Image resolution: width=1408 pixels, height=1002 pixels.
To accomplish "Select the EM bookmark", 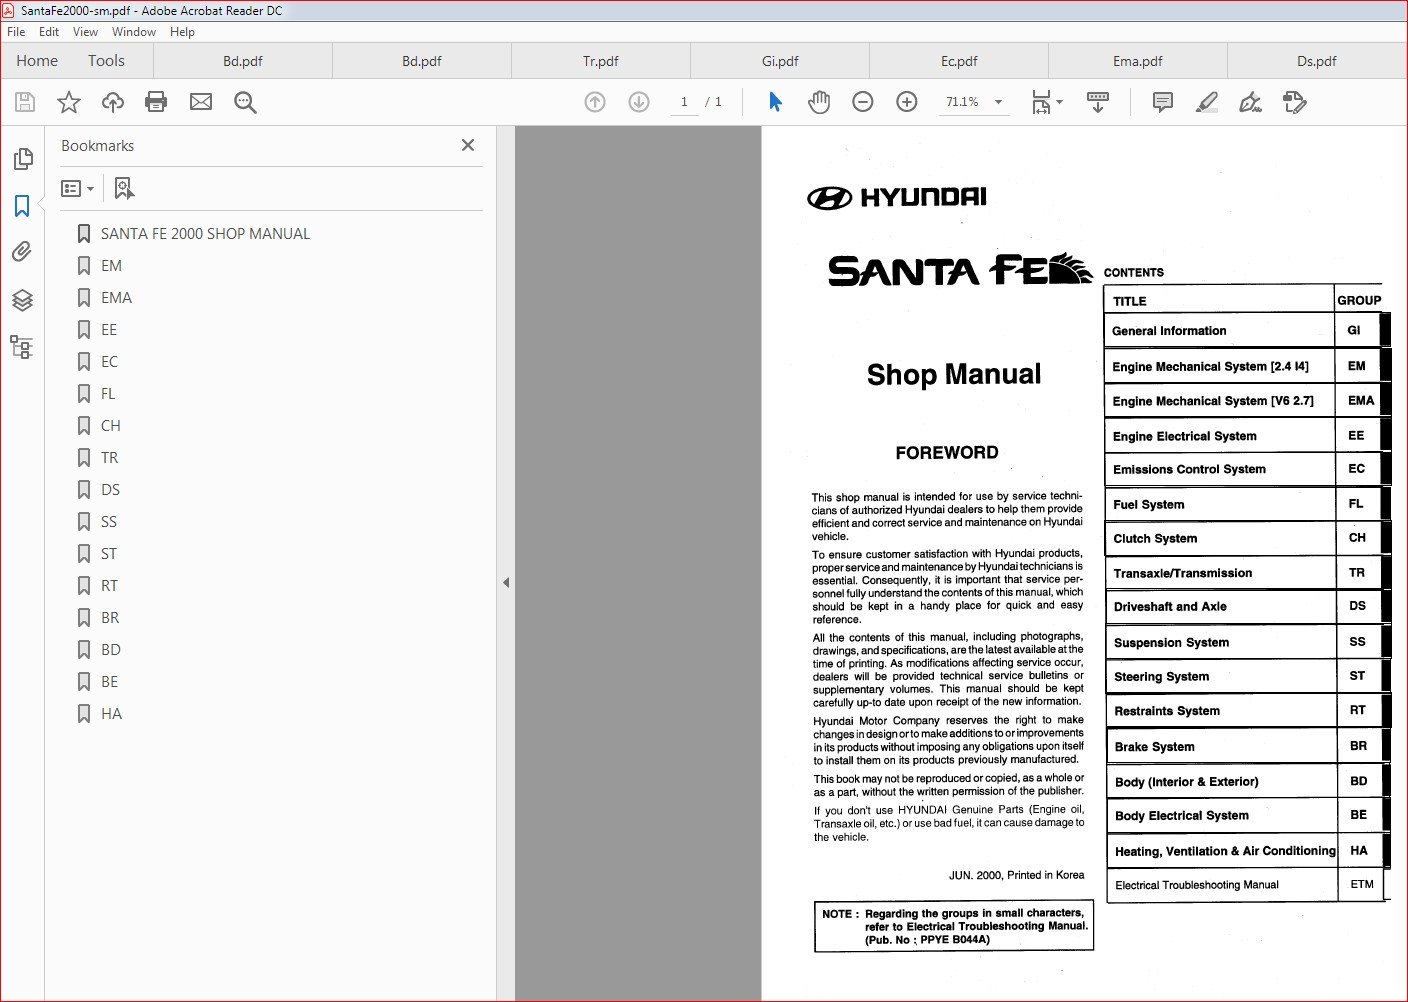I will point(111,266).
